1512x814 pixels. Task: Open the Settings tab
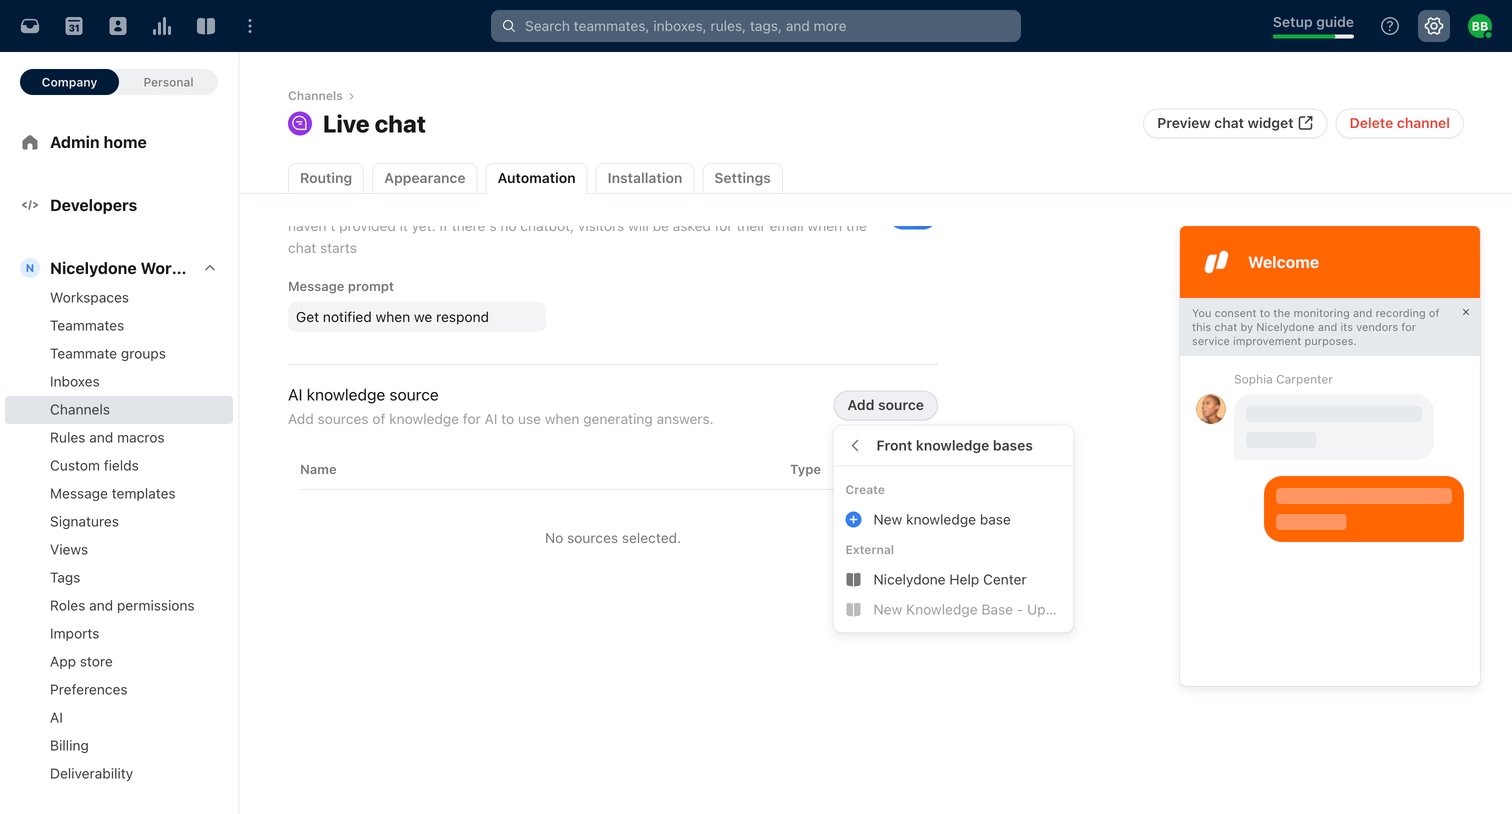742,178
